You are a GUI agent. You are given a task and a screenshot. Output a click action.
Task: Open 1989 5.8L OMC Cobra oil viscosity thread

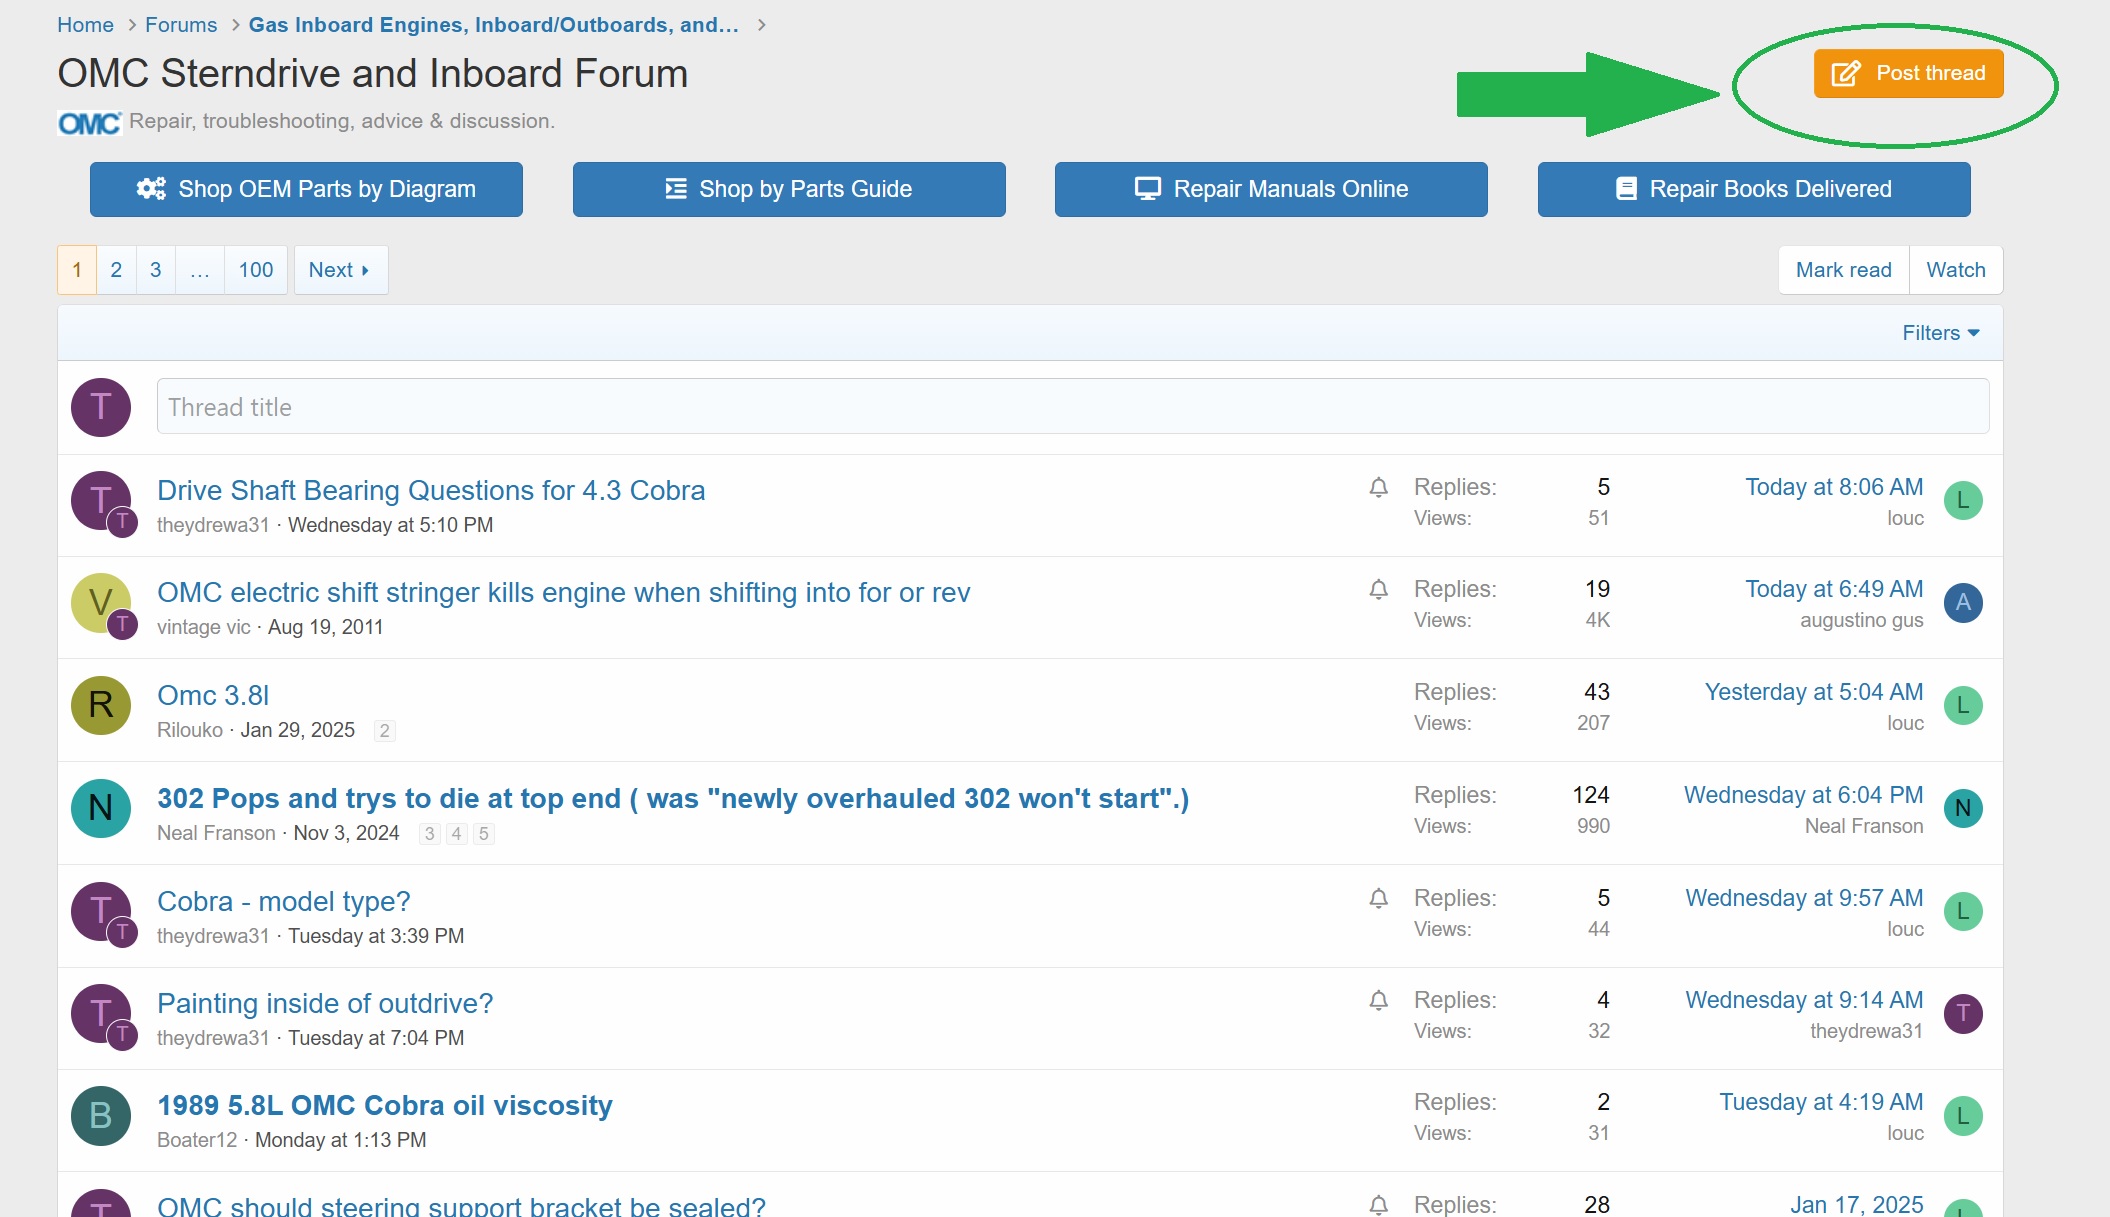pos(385,1105)
